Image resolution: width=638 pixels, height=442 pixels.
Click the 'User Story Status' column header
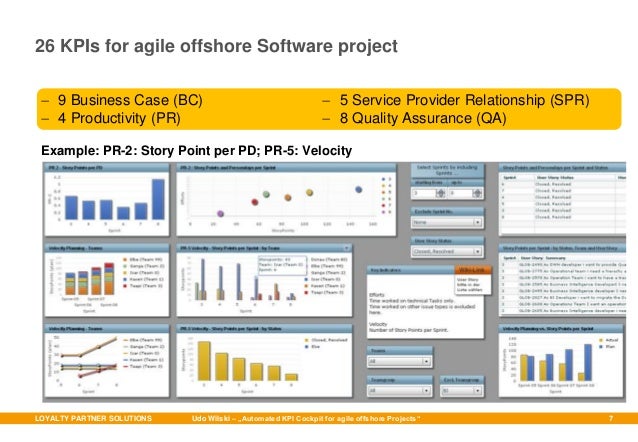pyautogui.click(x=555, y=178)
